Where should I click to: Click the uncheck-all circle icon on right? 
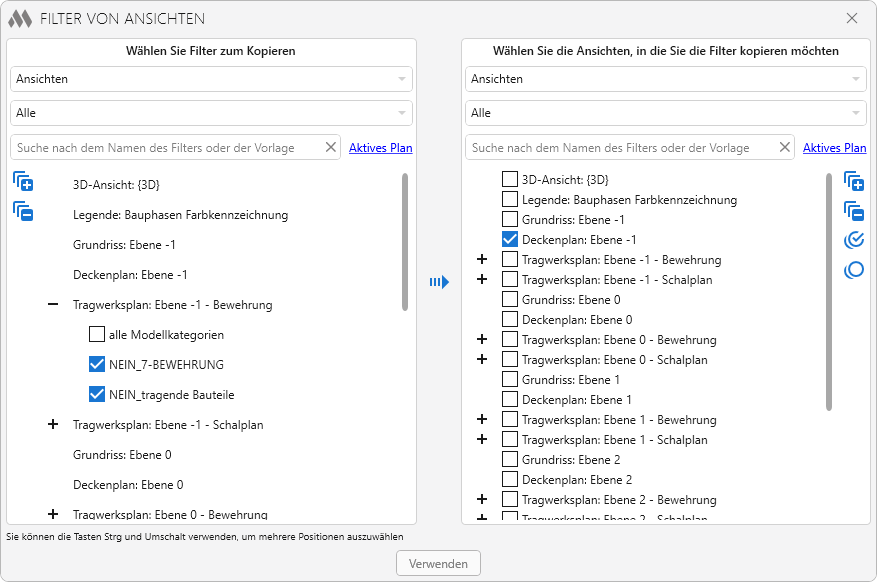pyautogui.click(x=853, y=270)
